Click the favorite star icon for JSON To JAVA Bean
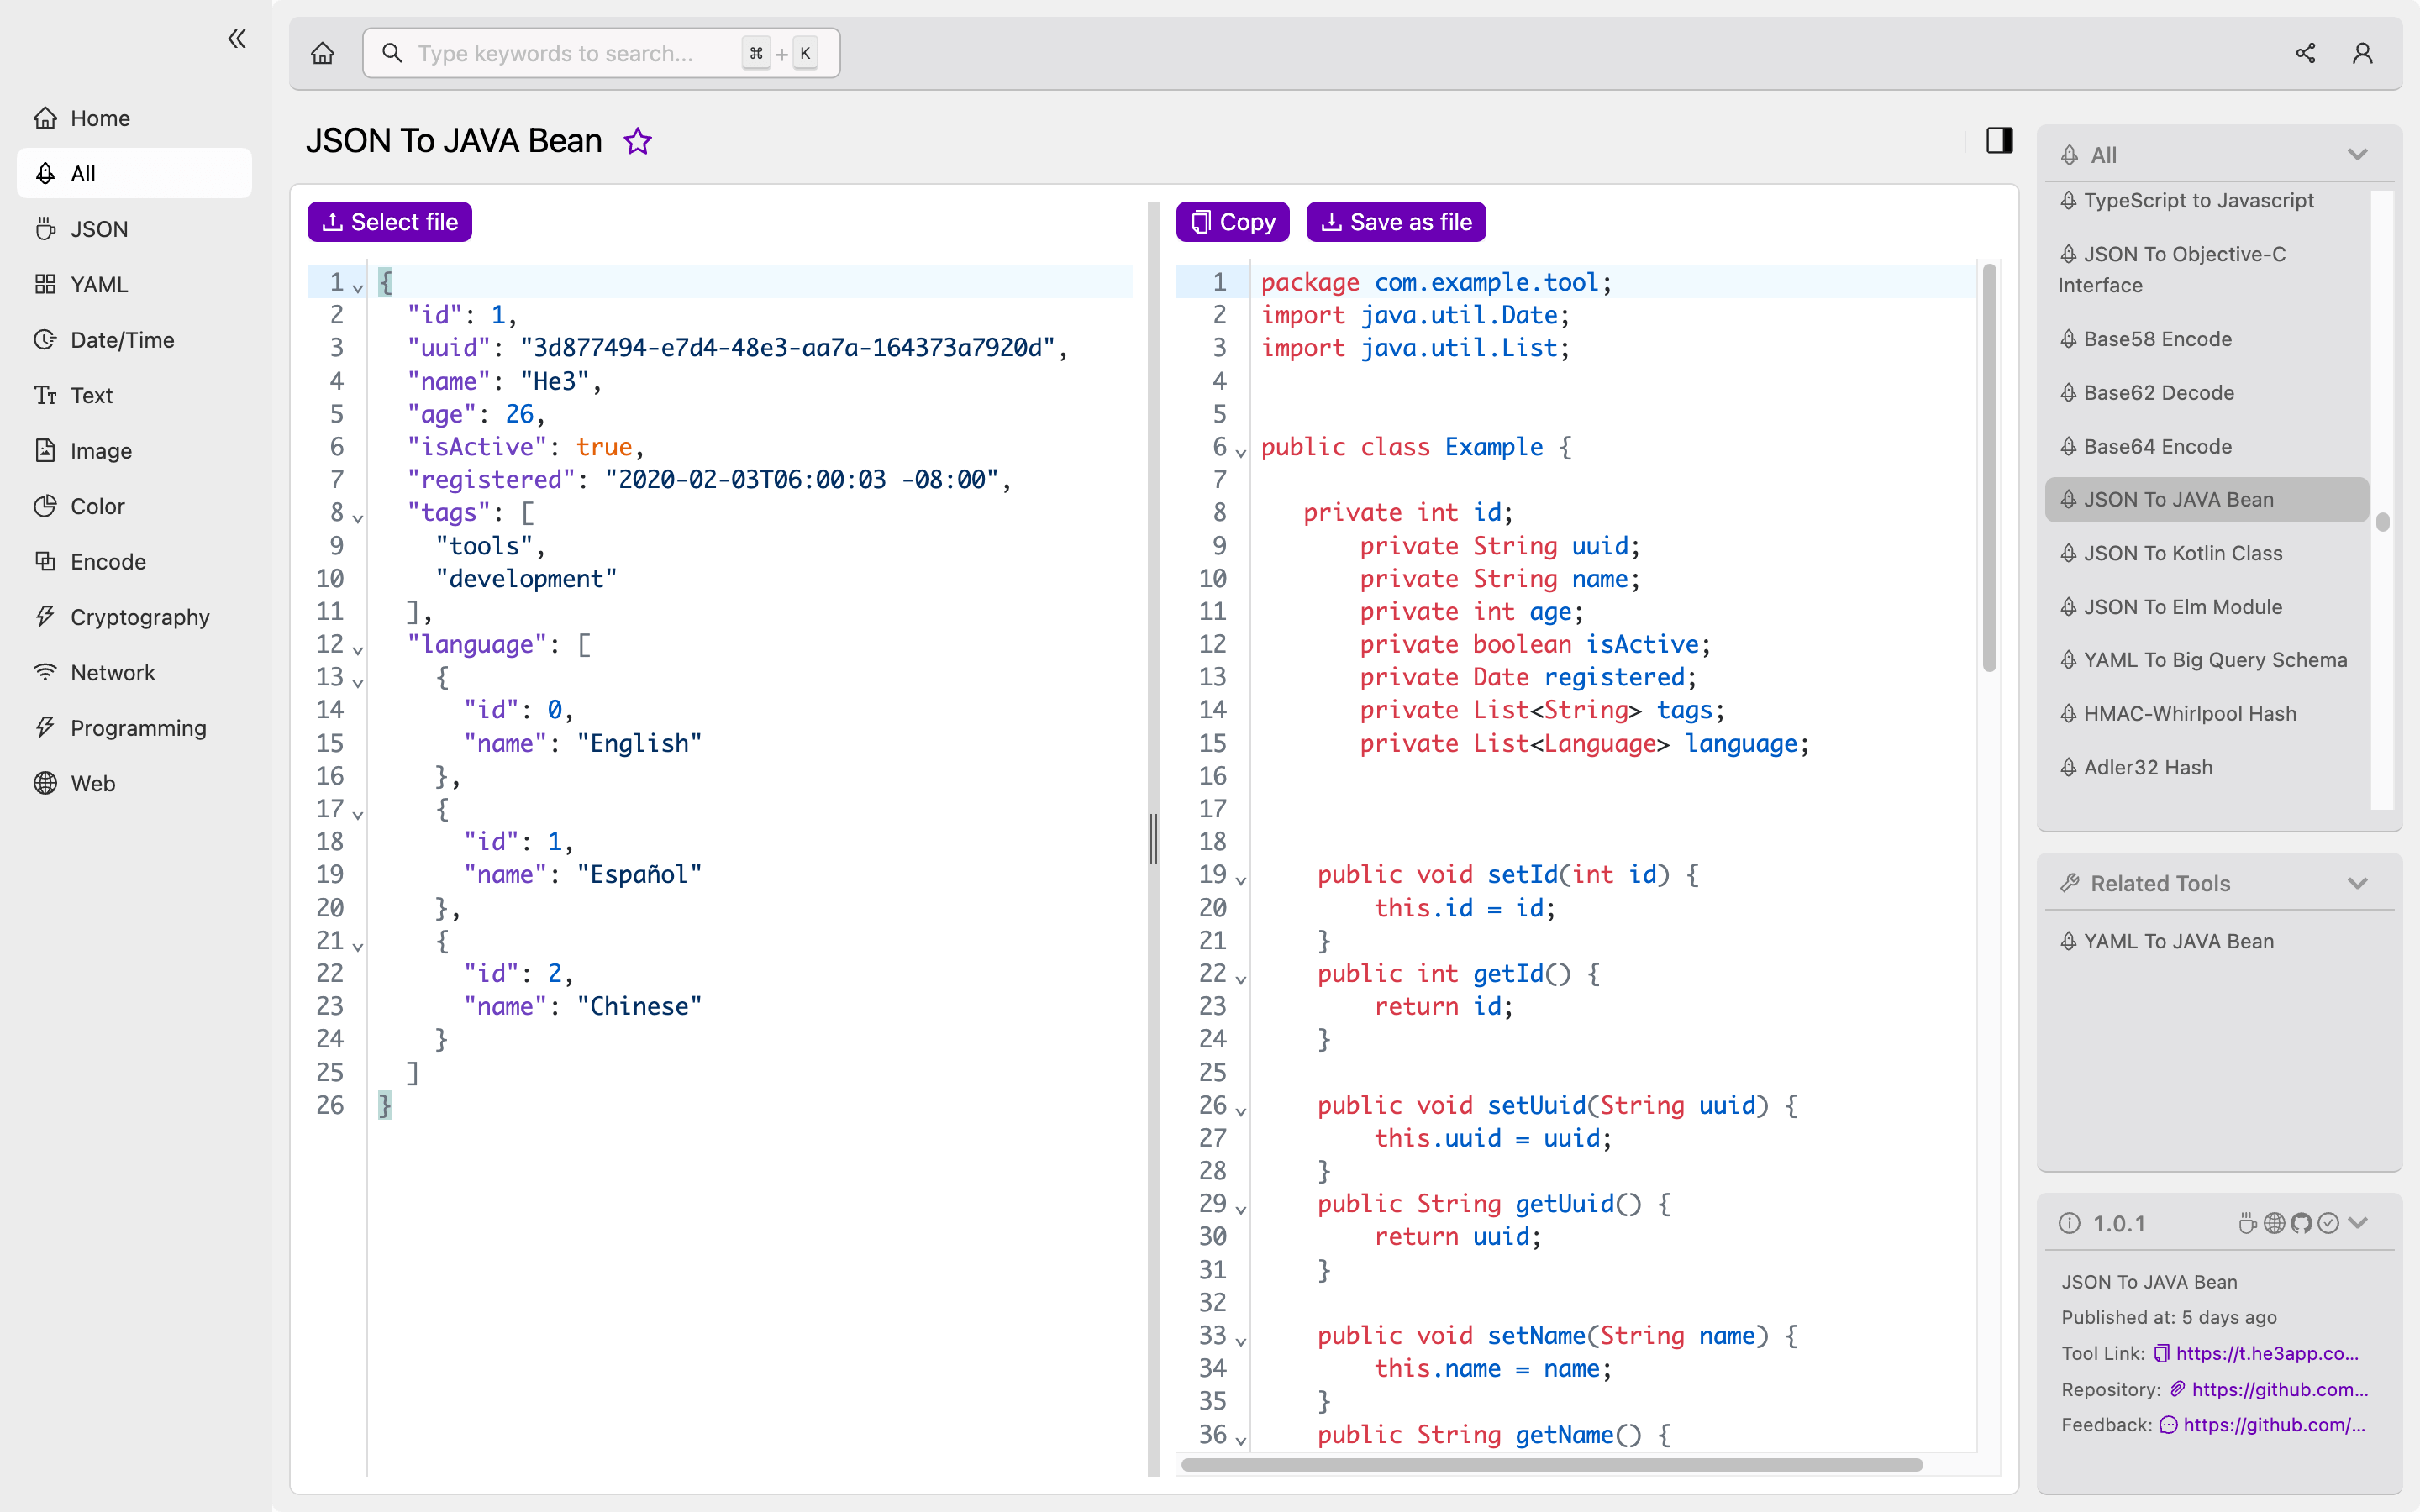 pos(638,139)
